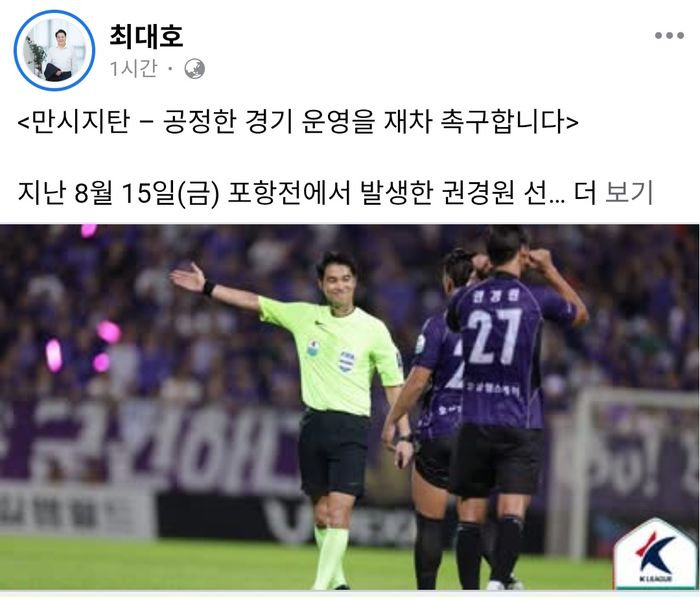The image size is (700, 597).
Task: Open the 최대호 profile name link
Action: pos(146,37)
